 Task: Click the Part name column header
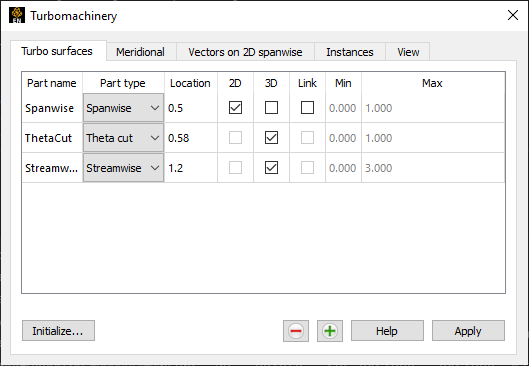(x=52, y=83)
